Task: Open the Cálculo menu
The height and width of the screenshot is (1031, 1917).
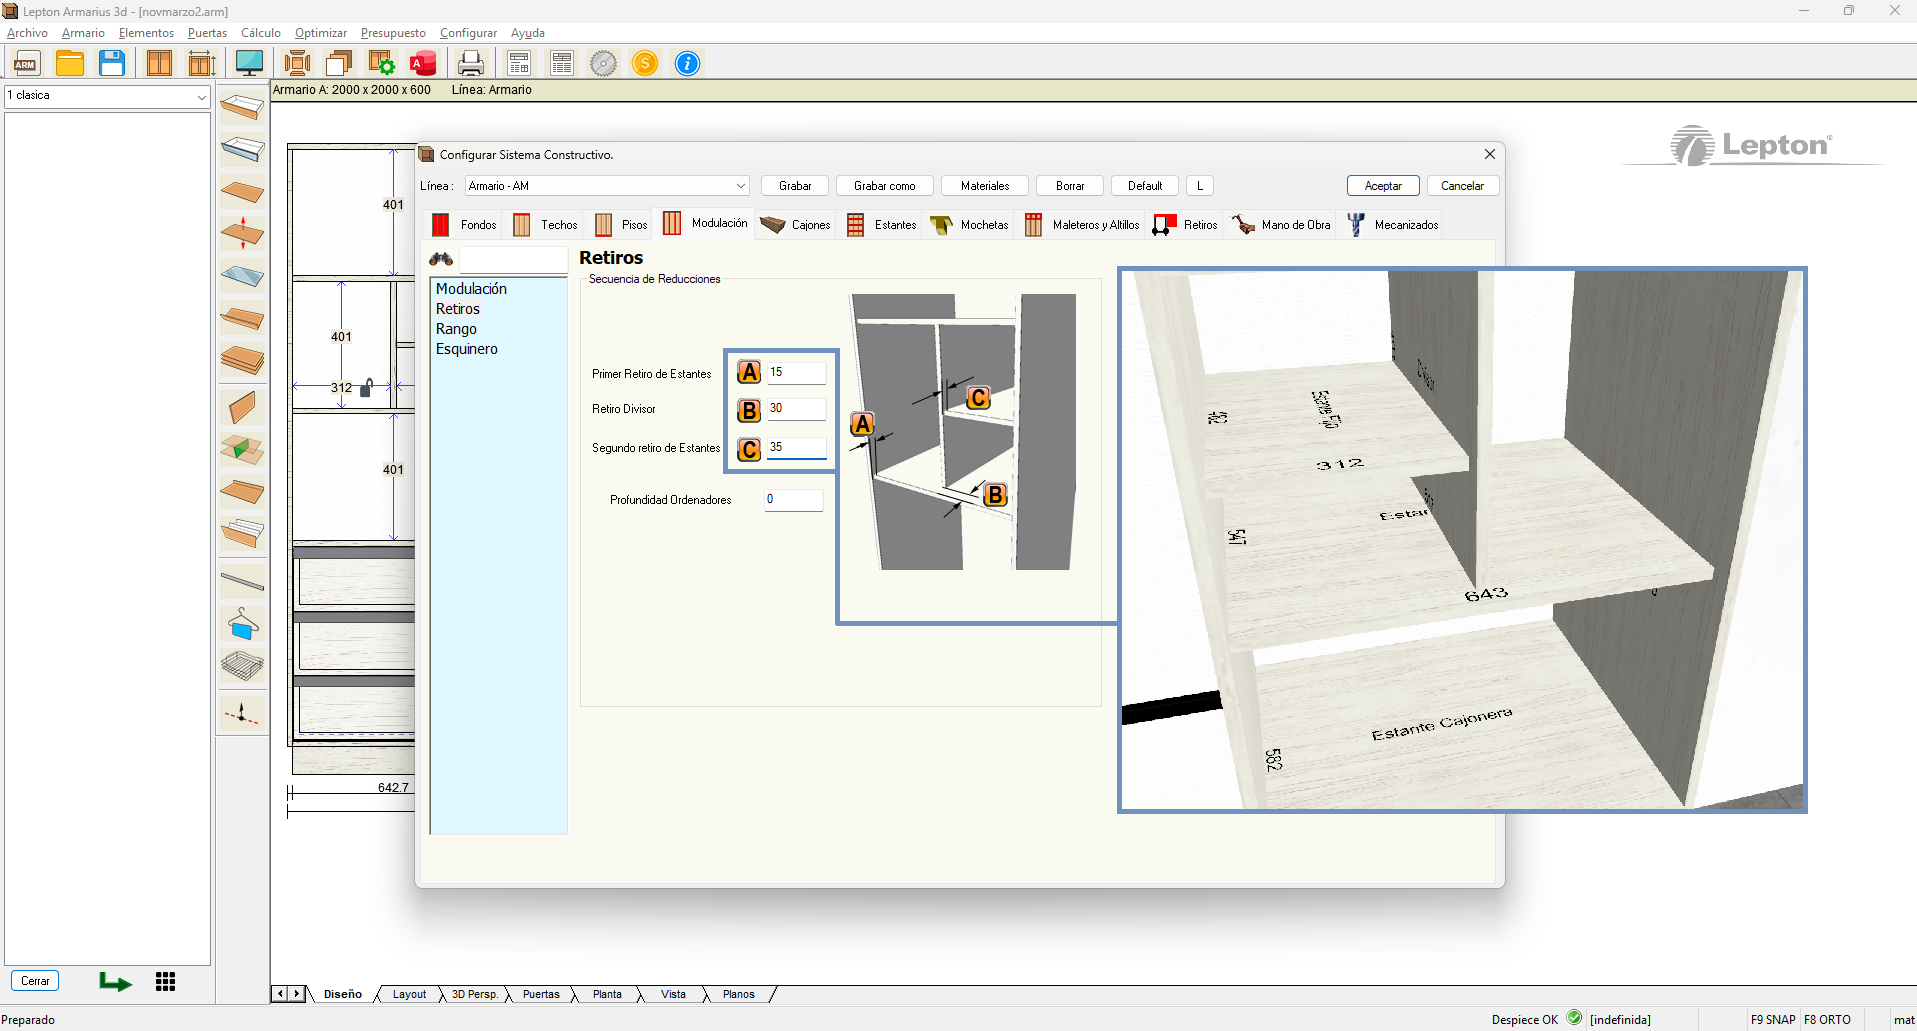Action: 260,33
